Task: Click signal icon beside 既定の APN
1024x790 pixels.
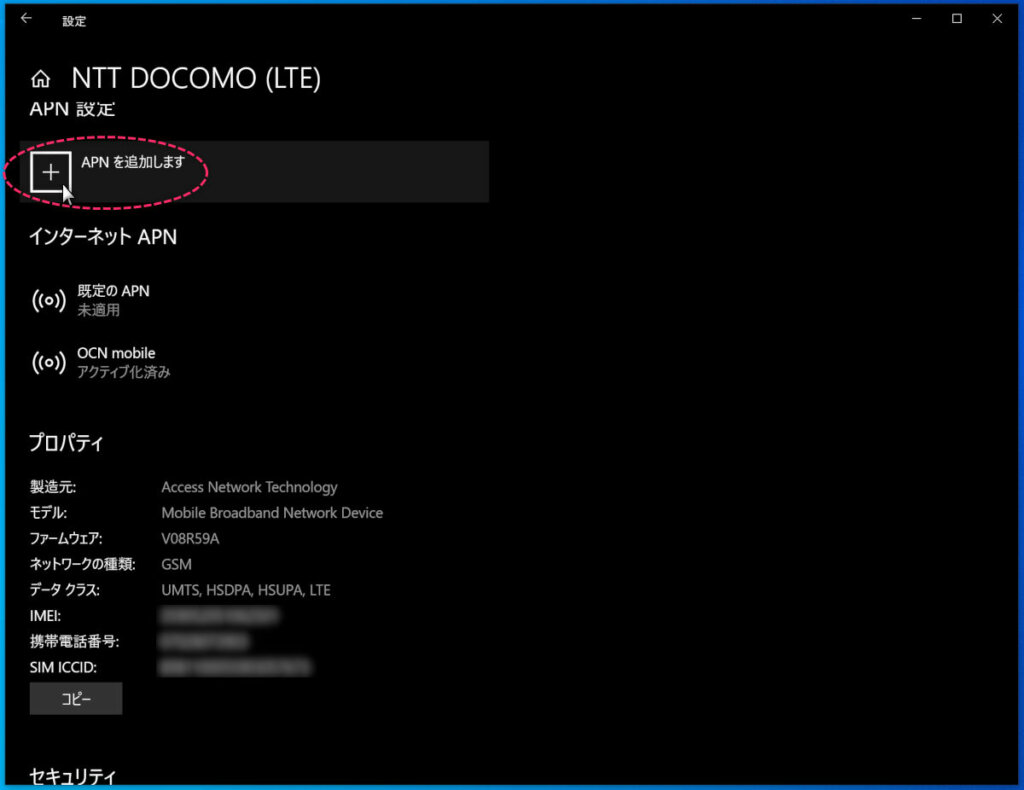Action: (49, 301)
